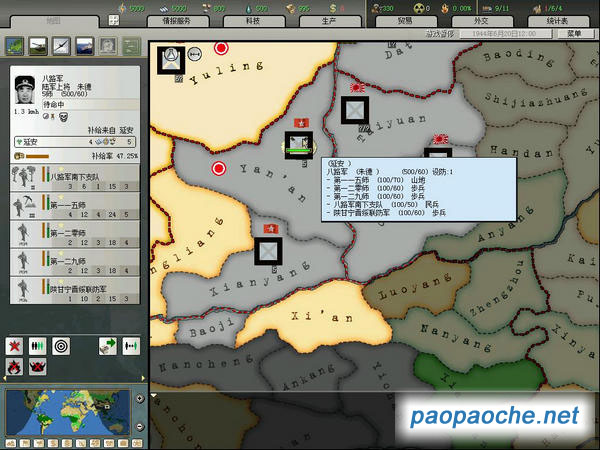Select the aircraft units filter icon
This screenshot has height=450, width=600.
[62, 46]
